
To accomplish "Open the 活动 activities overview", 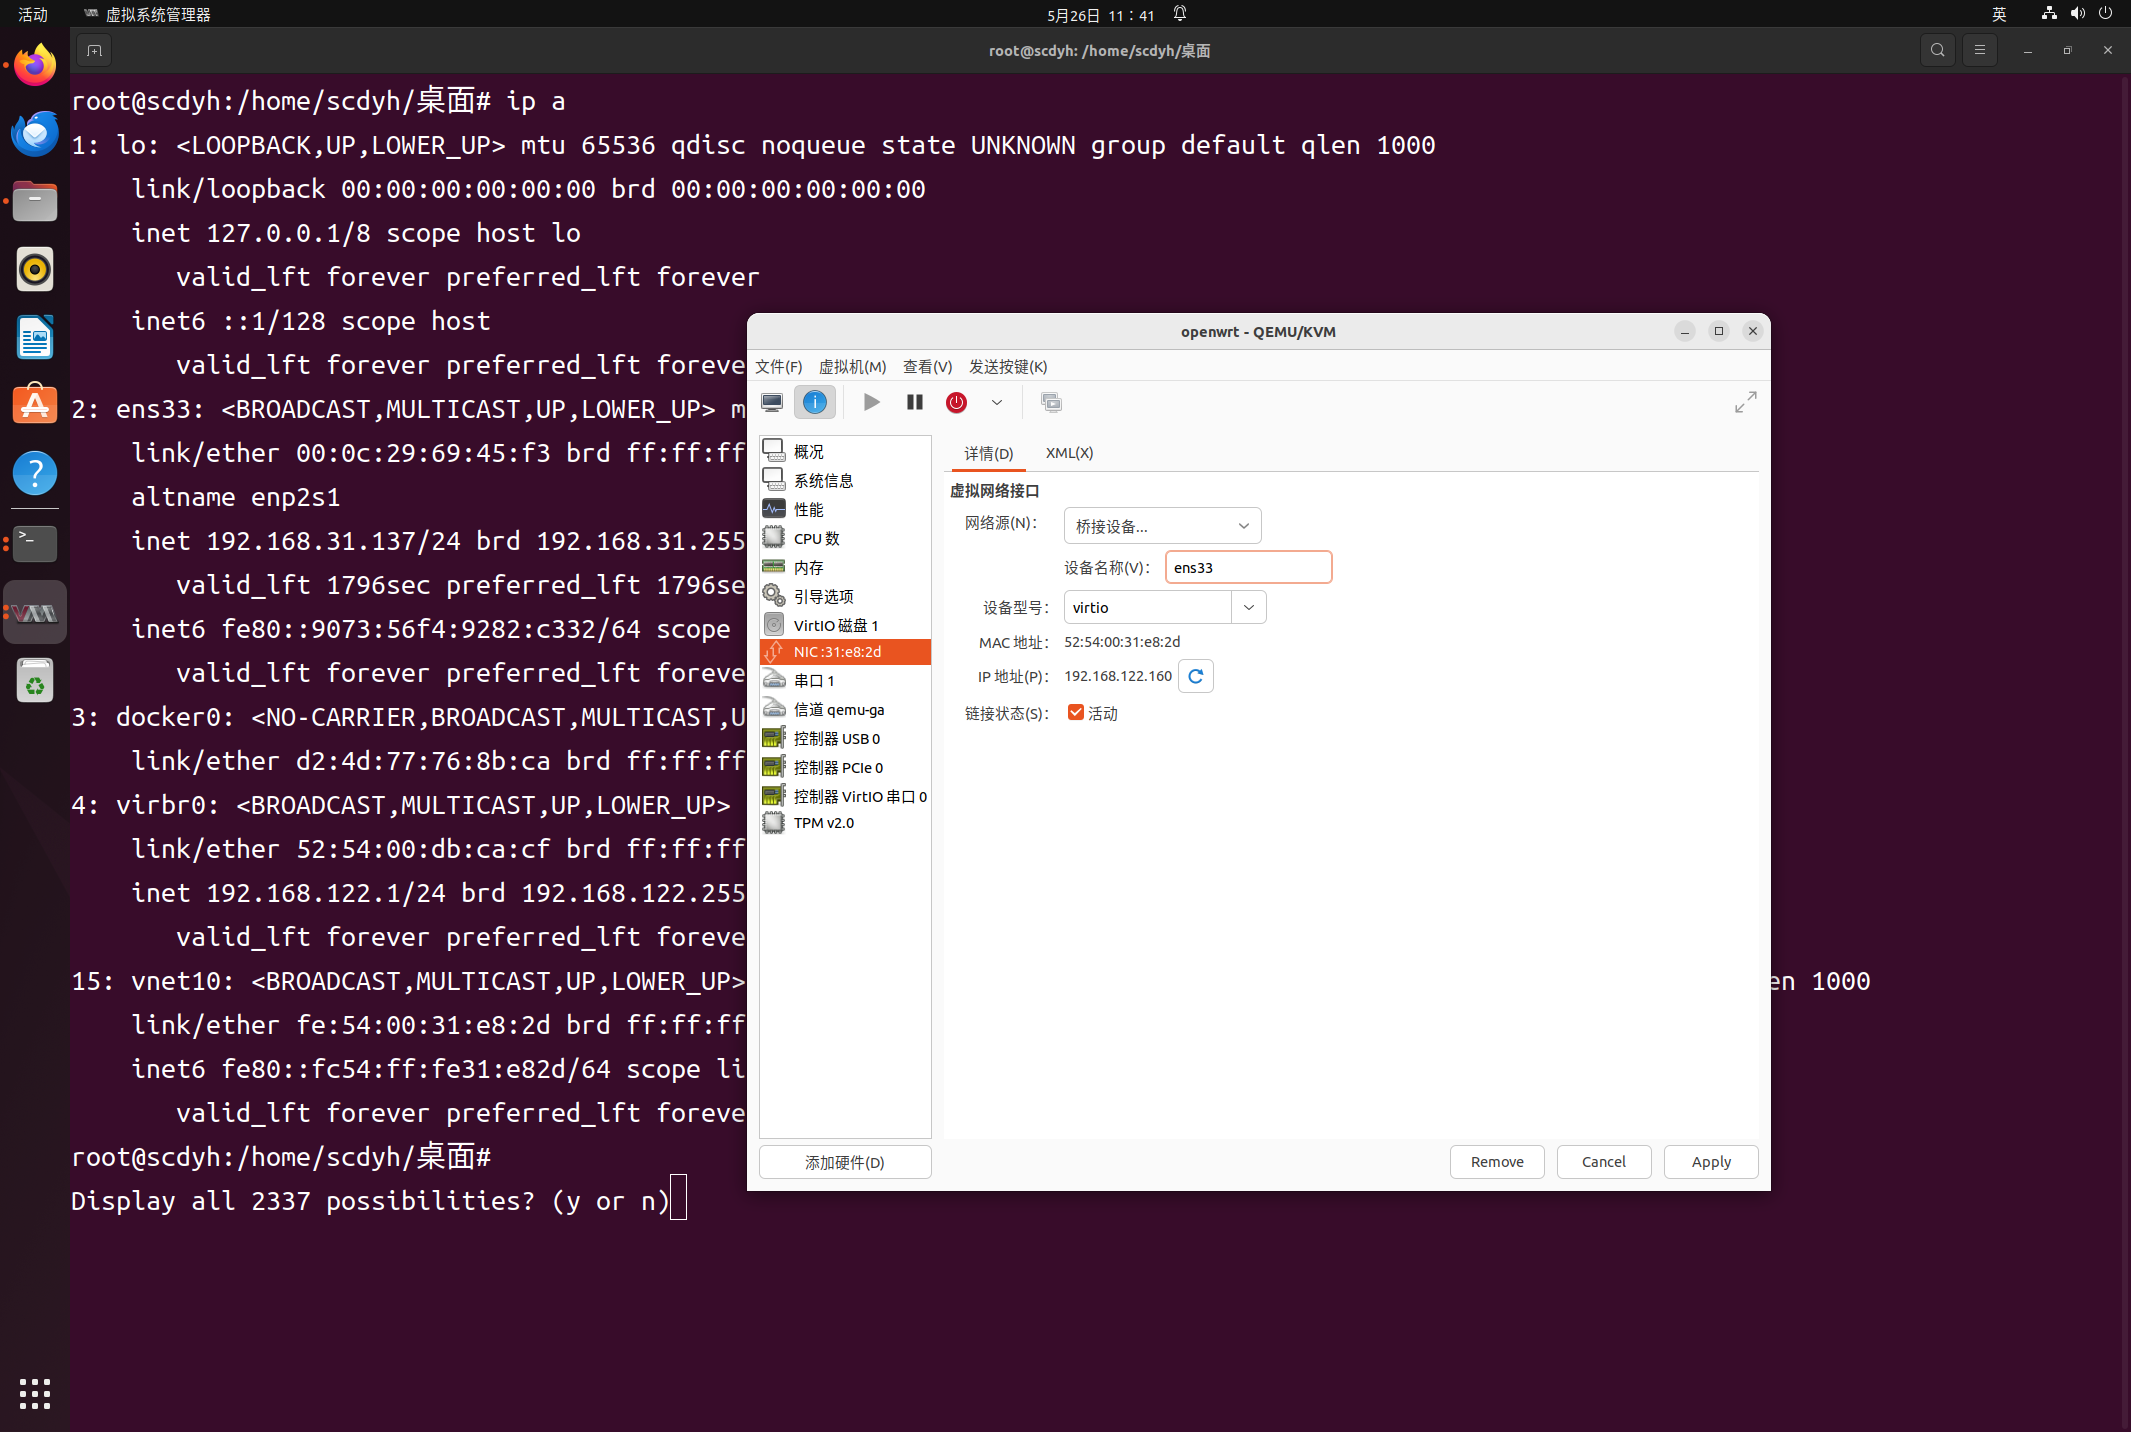I will click(33, 14).
